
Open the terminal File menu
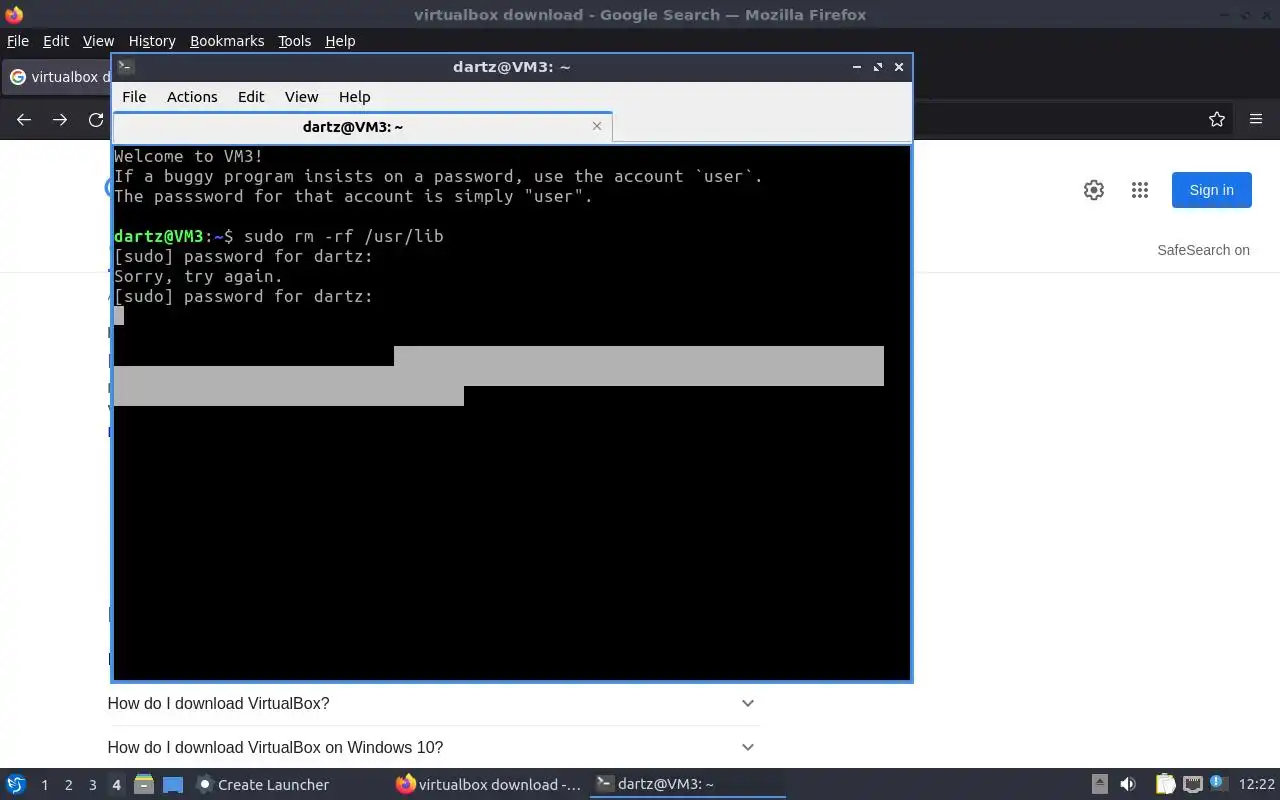[x=134, y=97]
